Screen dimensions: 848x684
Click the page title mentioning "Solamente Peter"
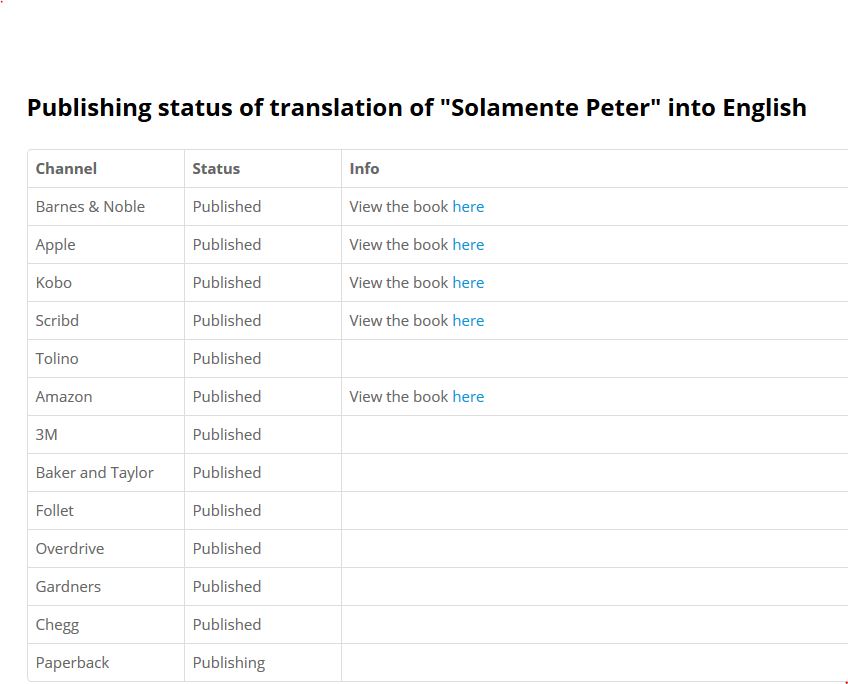coord(416,108)
